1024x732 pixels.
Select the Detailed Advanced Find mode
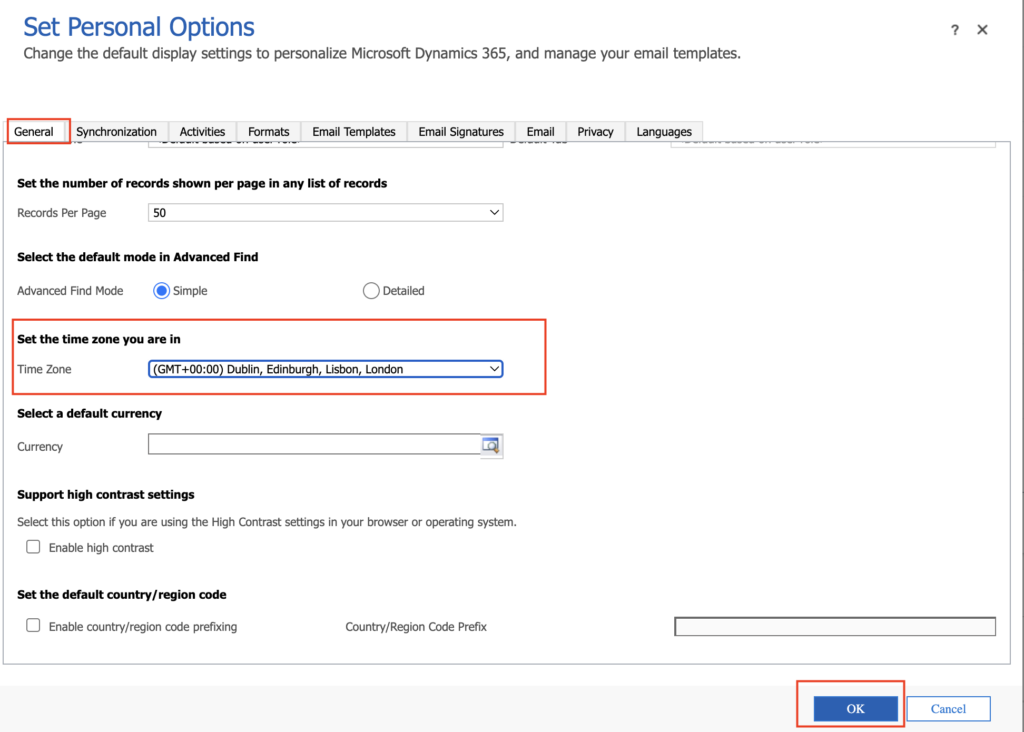(371, 291)
